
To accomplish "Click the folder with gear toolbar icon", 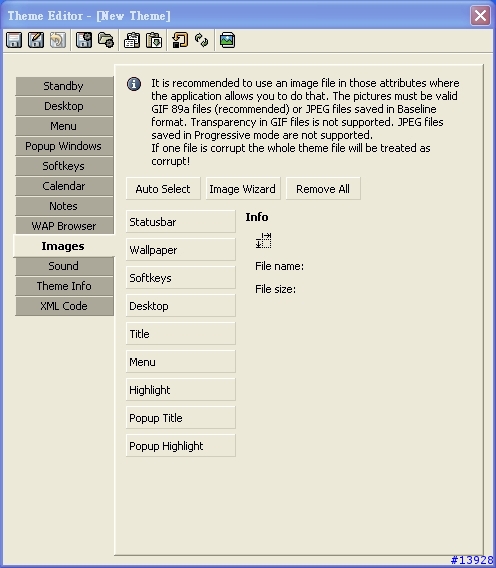I will click(106, 40).
